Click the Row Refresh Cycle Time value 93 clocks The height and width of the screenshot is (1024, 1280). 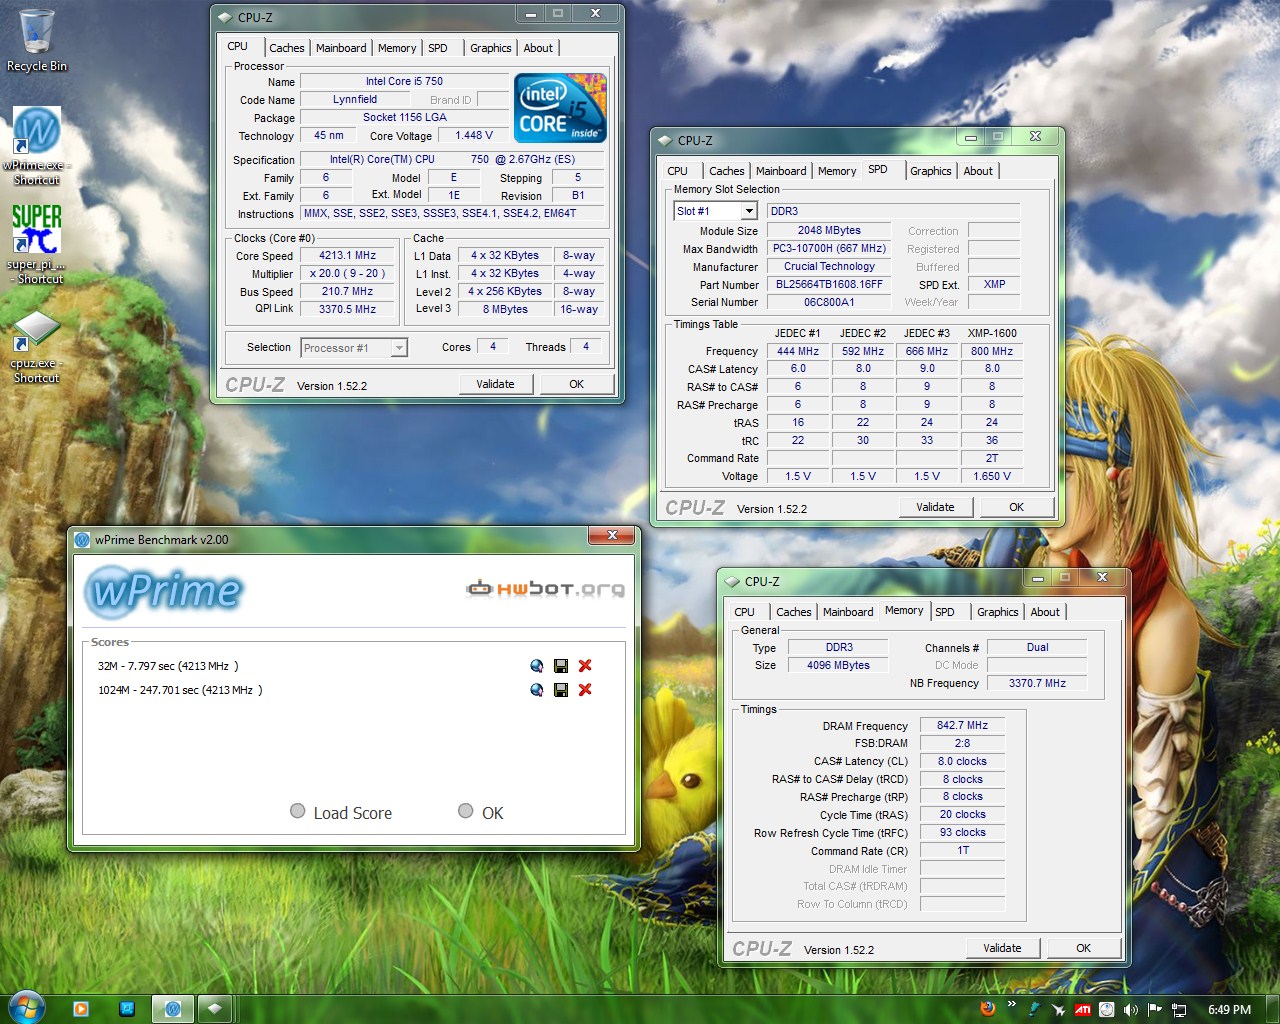pyautogui.click(x=962, y=833)
